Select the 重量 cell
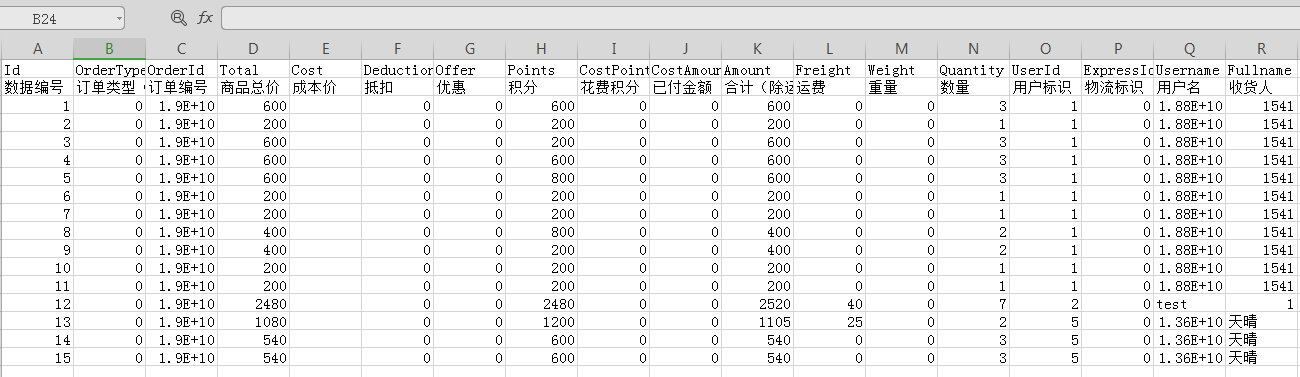Screen dimensions: 1300x377 point(901,88)
